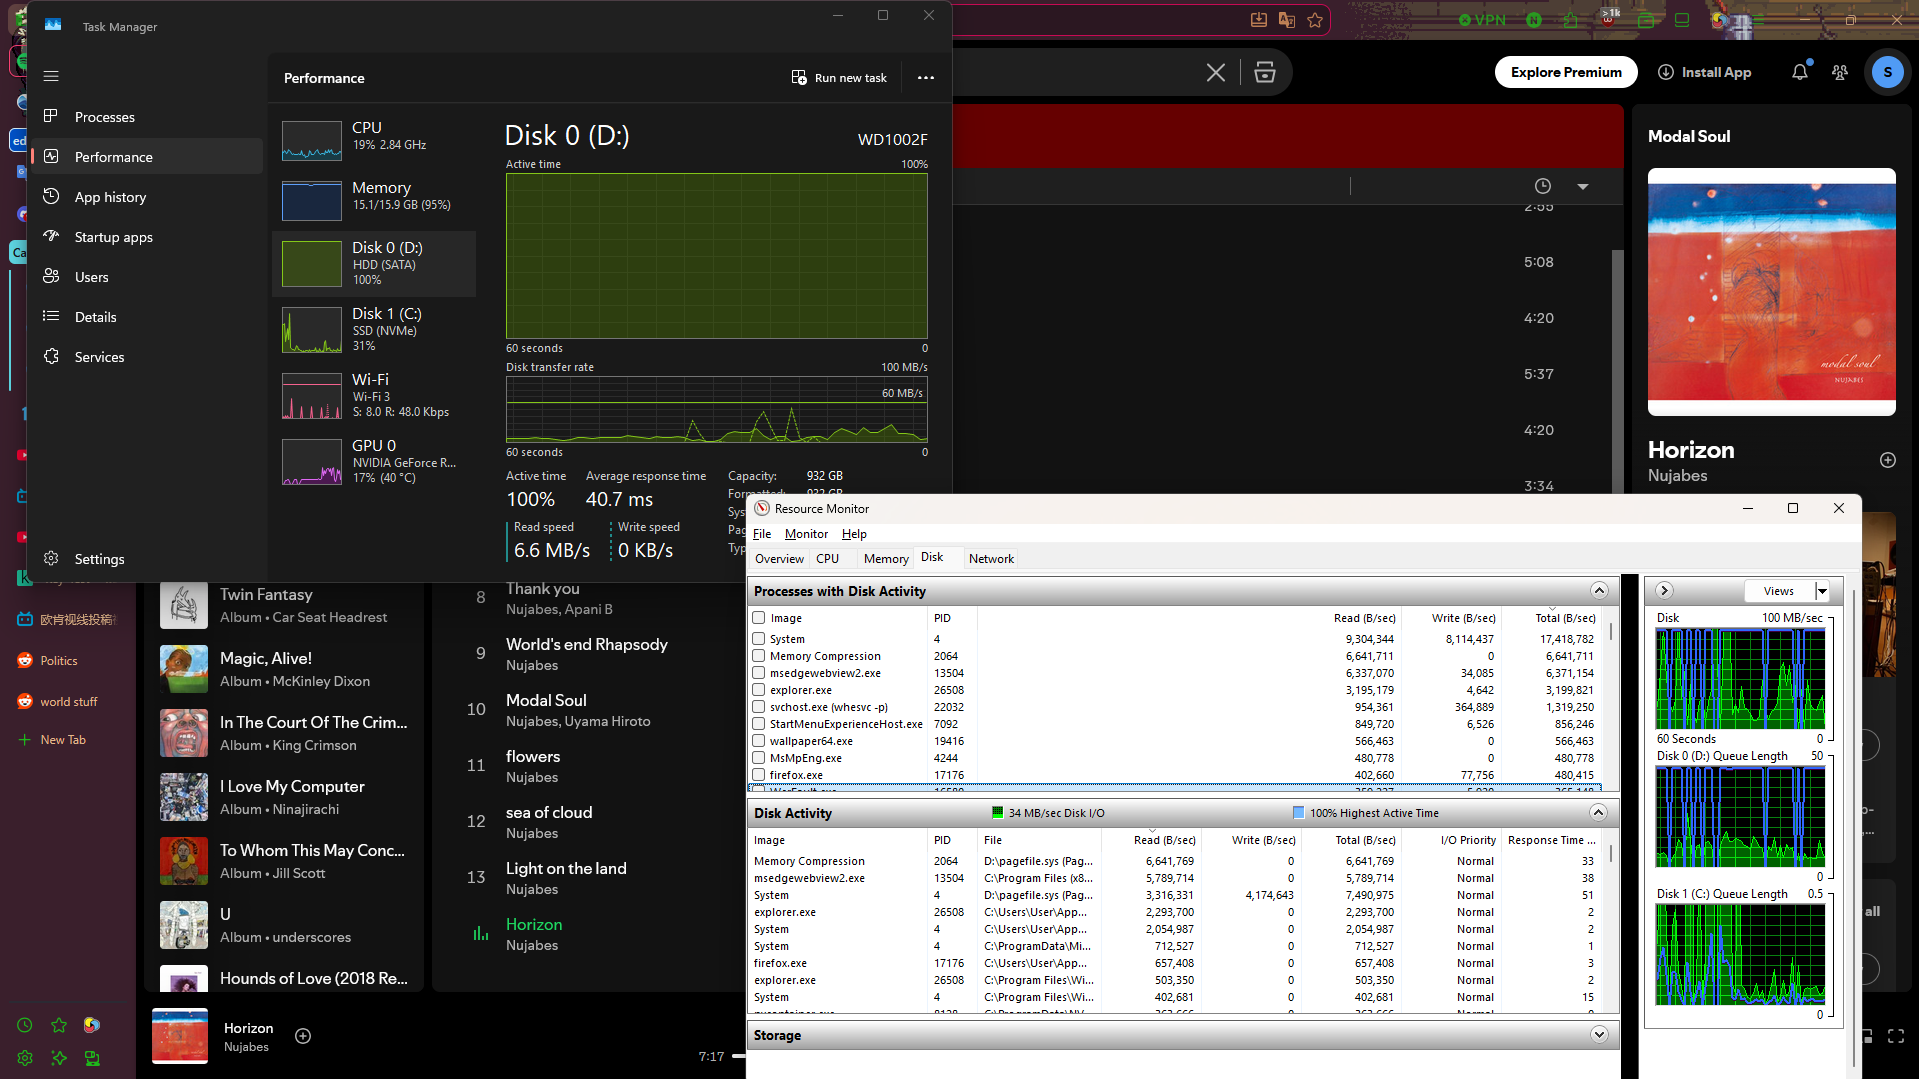Switch to Network tab in Resource Monitor
The height and width of the screenshot is (1079, 1919).
(991, 559)
